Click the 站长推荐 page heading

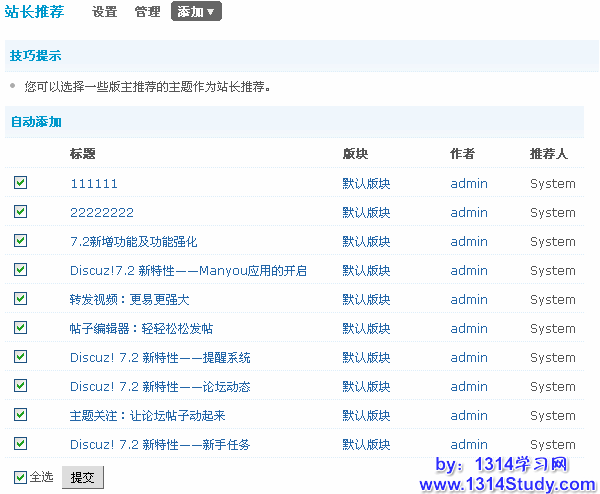click(34, 12)
